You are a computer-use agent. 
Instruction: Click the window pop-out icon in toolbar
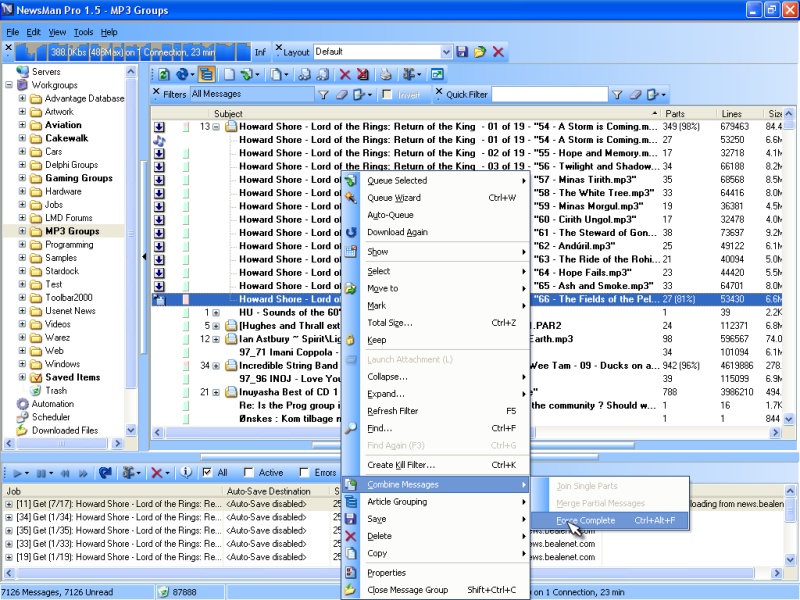pyautogui.click(x=437, y=74)
